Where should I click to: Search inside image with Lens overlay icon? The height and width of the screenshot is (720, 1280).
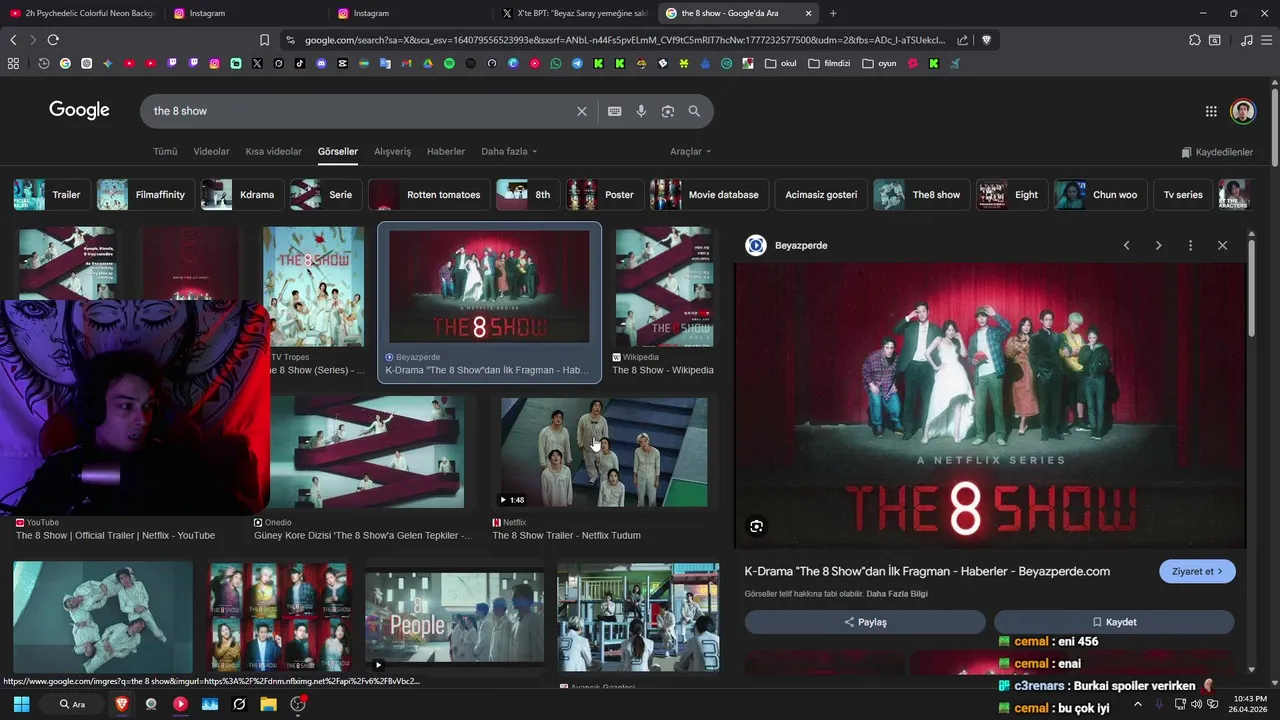click(x=756, y=526)
